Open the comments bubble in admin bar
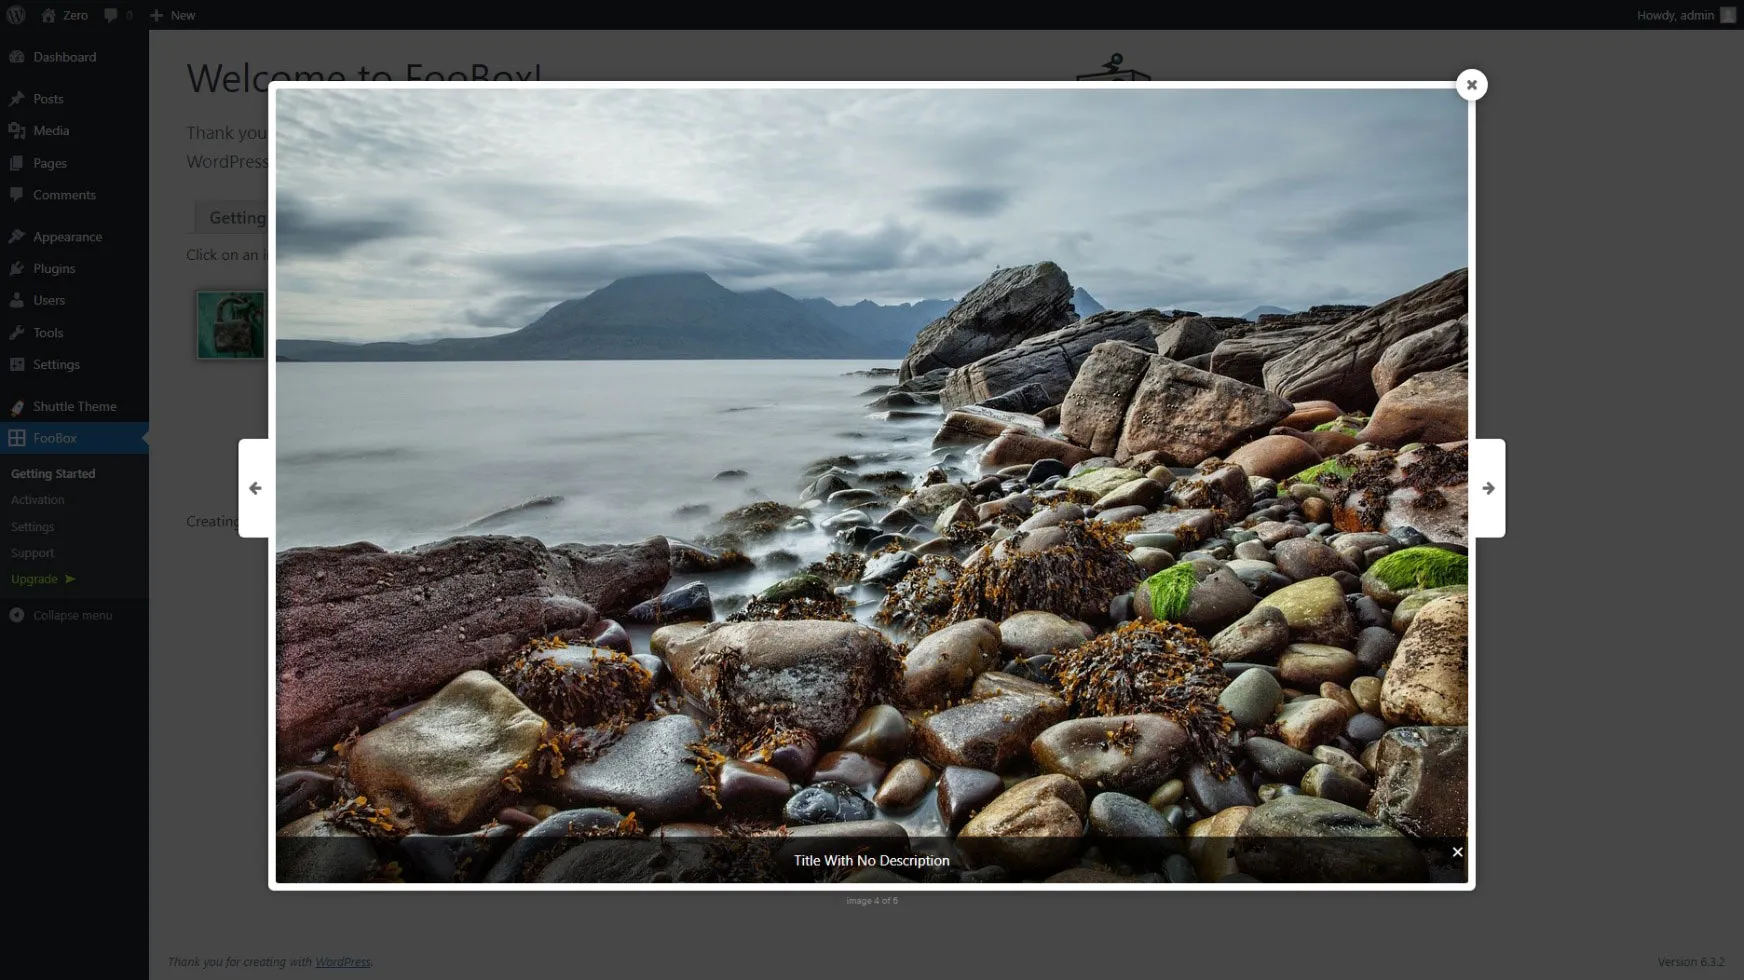 (x=117, y=15)
